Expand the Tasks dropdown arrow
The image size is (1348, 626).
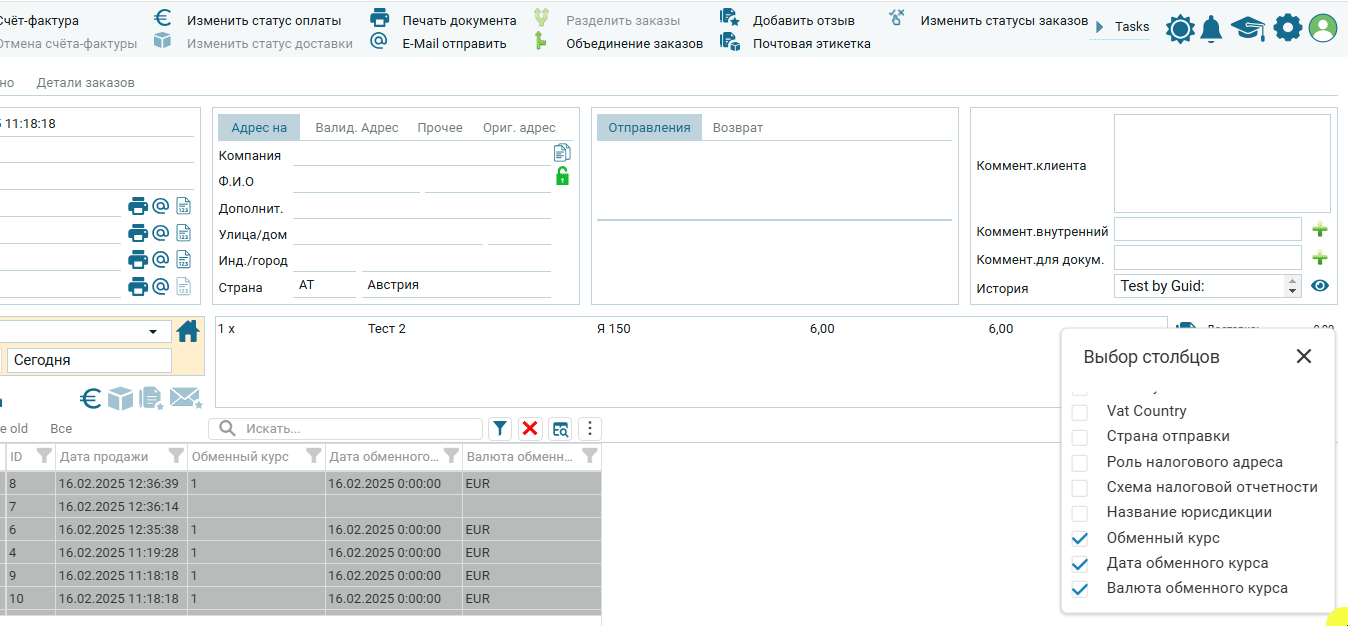(1100, 27)
